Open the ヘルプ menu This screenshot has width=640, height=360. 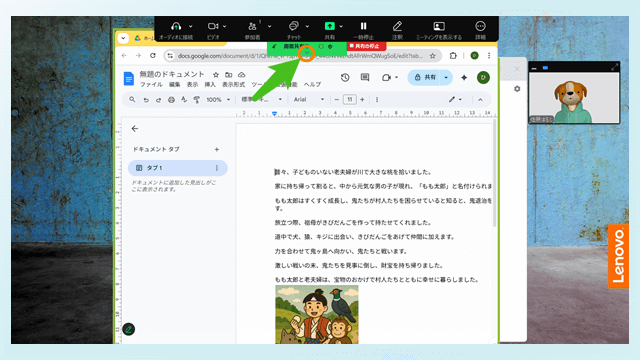pyautogui.click(x=312, y=84)
